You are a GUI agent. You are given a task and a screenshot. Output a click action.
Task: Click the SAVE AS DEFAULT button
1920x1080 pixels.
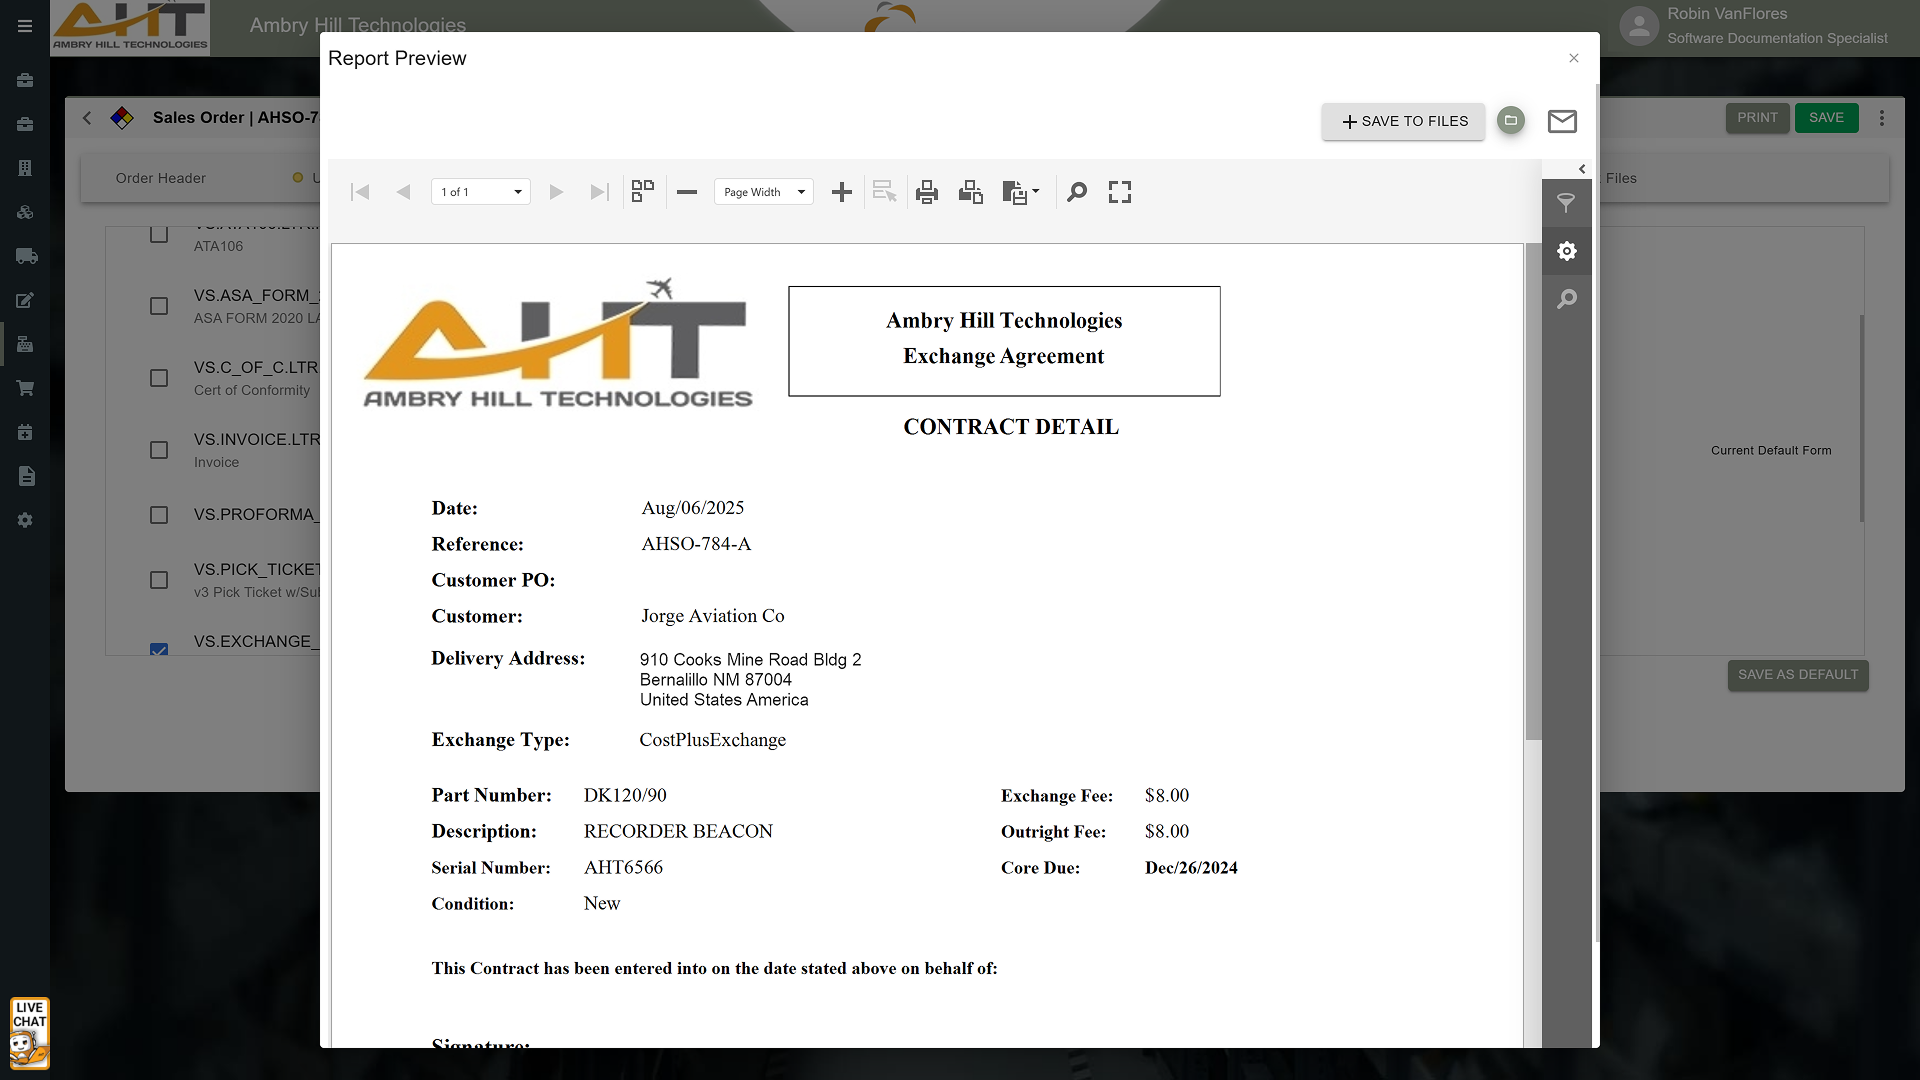[x=1797, y=675]
